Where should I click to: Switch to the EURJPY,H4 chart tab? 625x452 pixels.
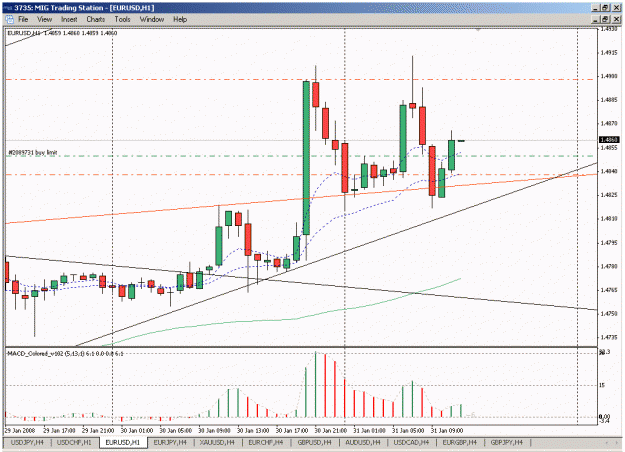pos(170,442)
